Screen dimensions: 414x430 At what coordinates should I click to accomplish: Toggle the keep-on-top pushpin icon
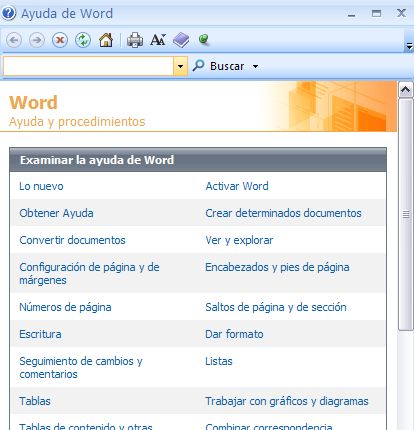coord(204,39)
